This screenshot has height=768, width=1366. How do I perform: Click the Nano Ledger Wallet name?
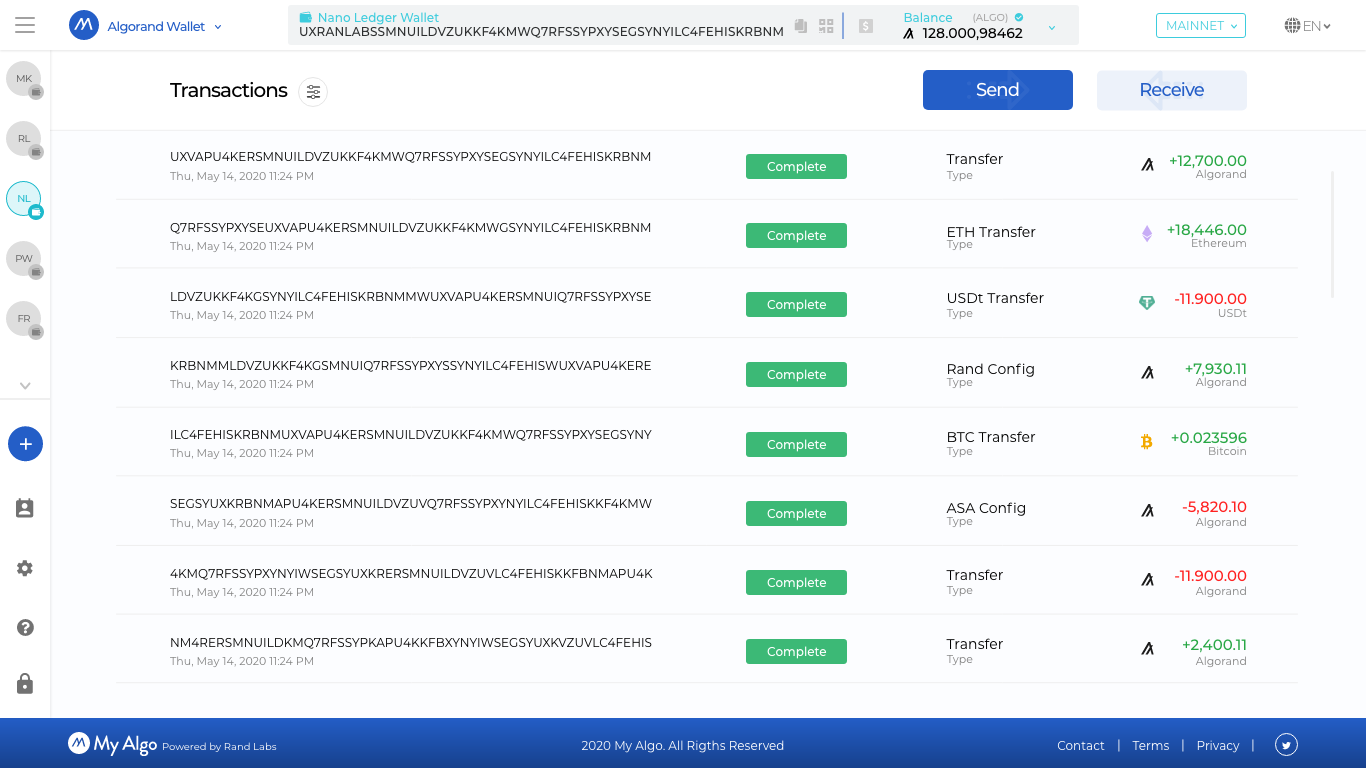[x=378, y=17]
